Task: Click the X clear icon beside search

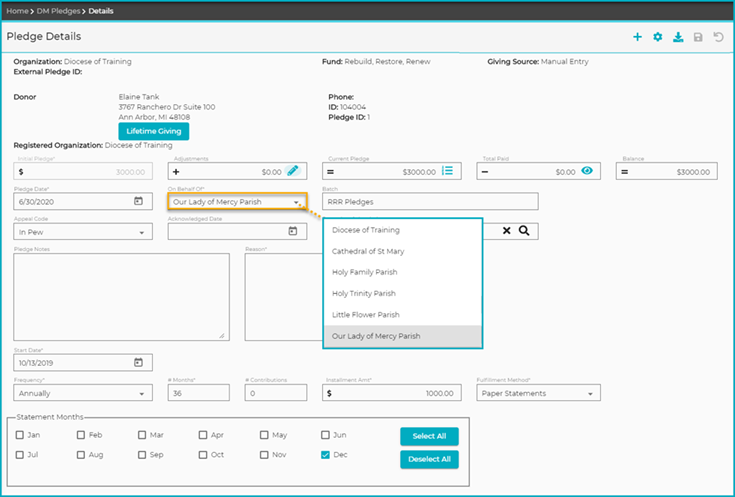Action: (x=506, y=231)
